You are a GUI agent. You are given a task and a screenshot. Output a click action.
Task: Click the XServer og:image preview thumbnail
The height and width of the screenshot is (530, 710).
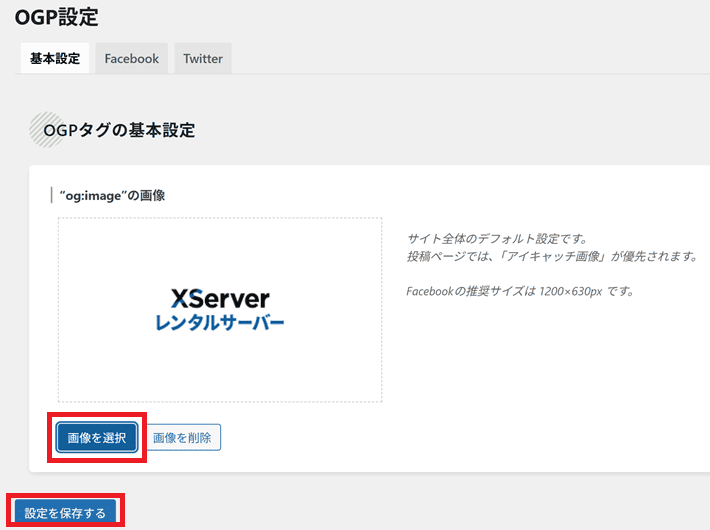pyautogui.click(x=220, y=310)
